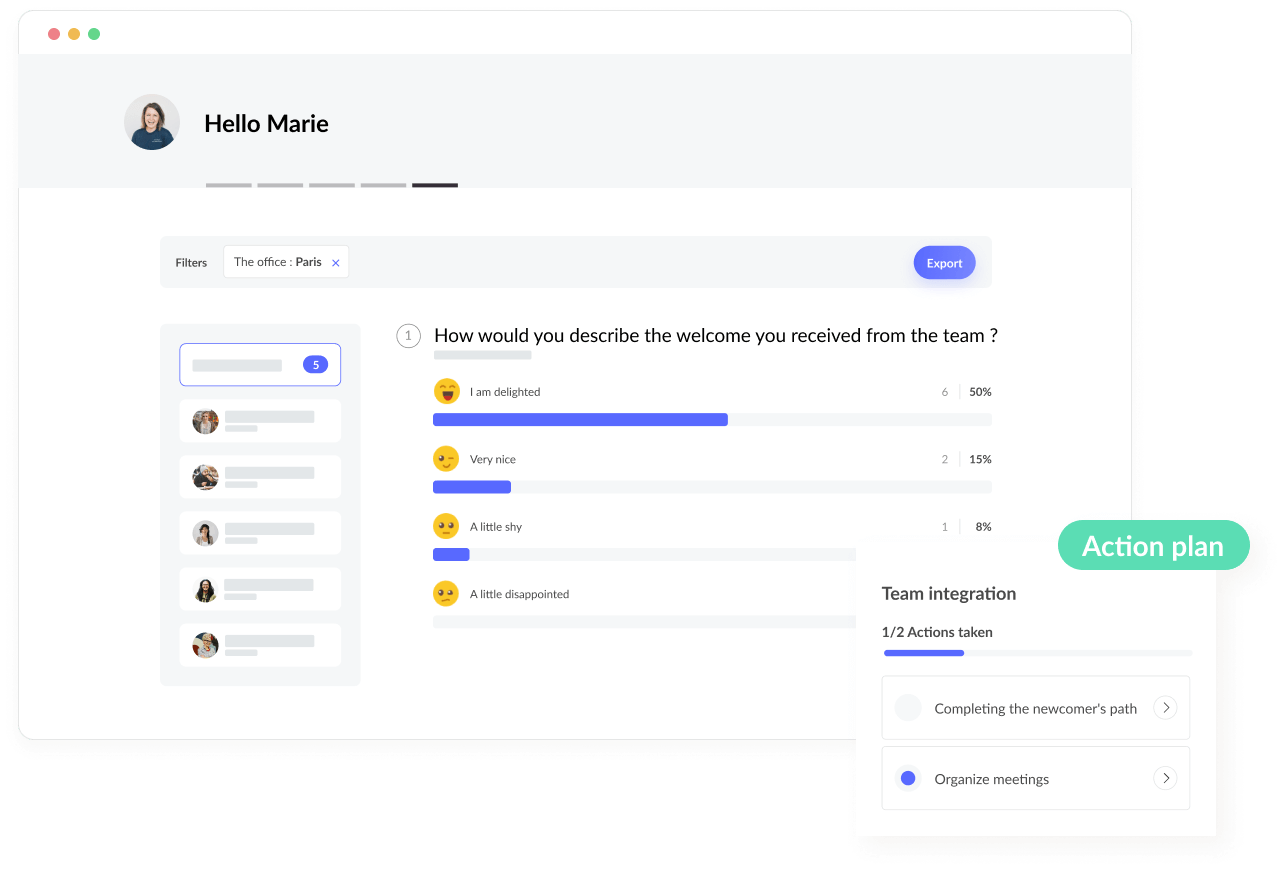Screen dimensions: 1283x869
Task: Click the Export button
Action: (x=943, y=262)
